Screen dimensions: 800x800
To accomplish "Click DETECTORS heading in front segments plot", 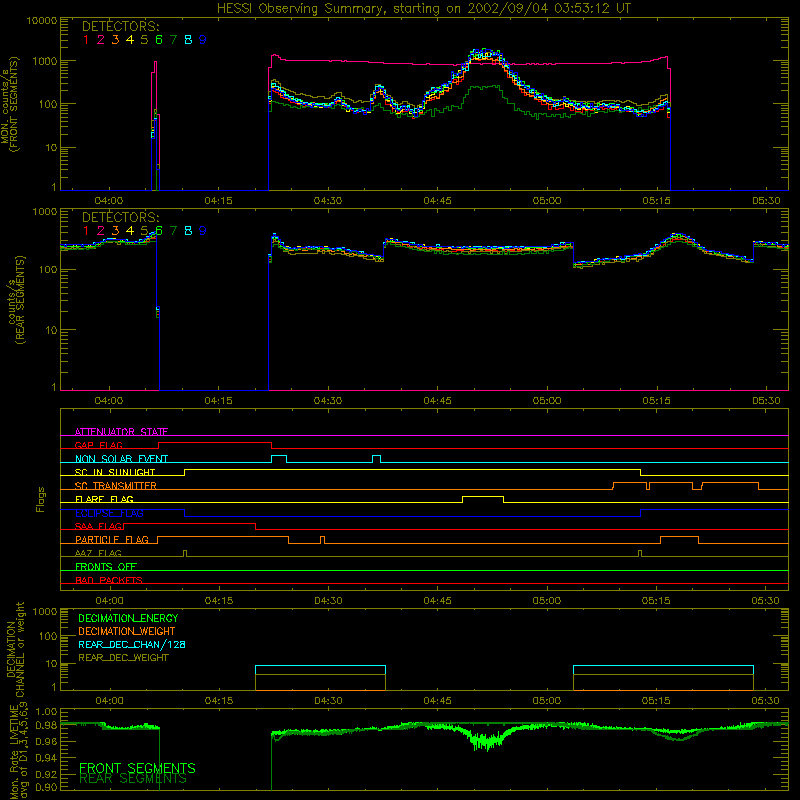I will click(x=120, y=26).
